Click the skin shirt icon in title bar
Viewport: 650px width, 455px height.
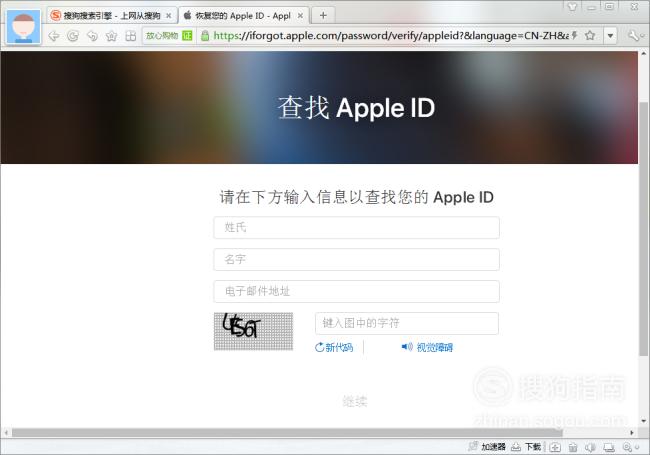[x=572, y=7]
